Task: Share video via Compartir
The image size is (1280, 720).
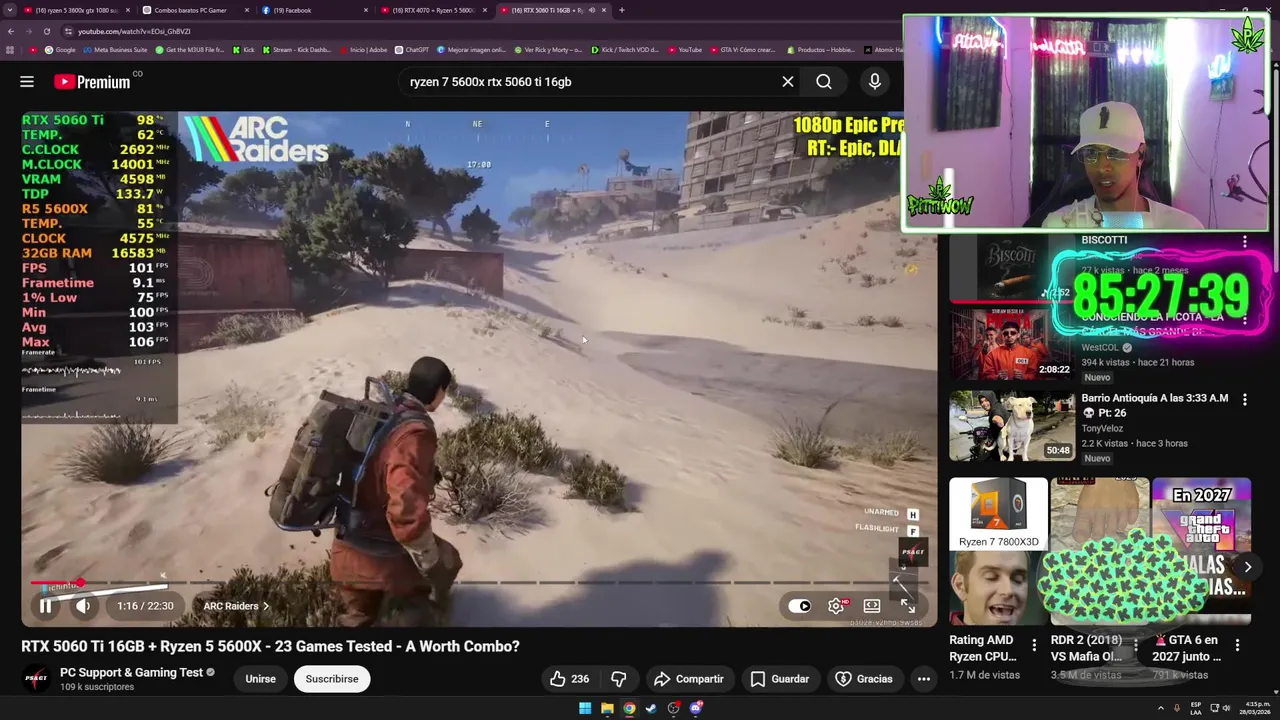Action: click(688, 679)
